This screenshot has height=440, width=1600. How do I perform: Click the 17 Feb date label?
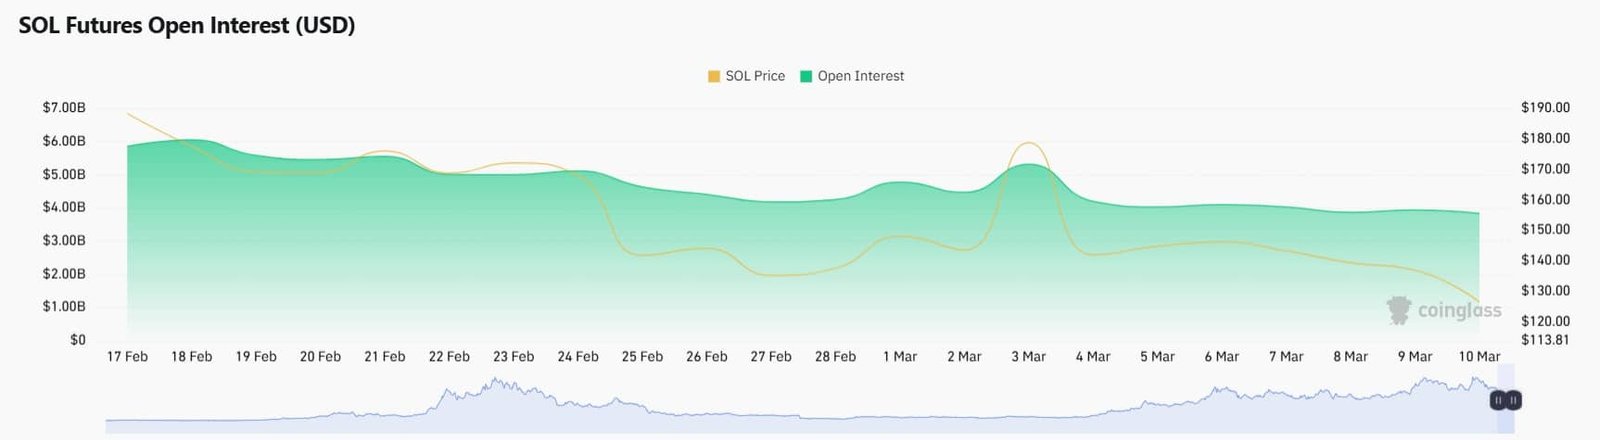(127, 357)
